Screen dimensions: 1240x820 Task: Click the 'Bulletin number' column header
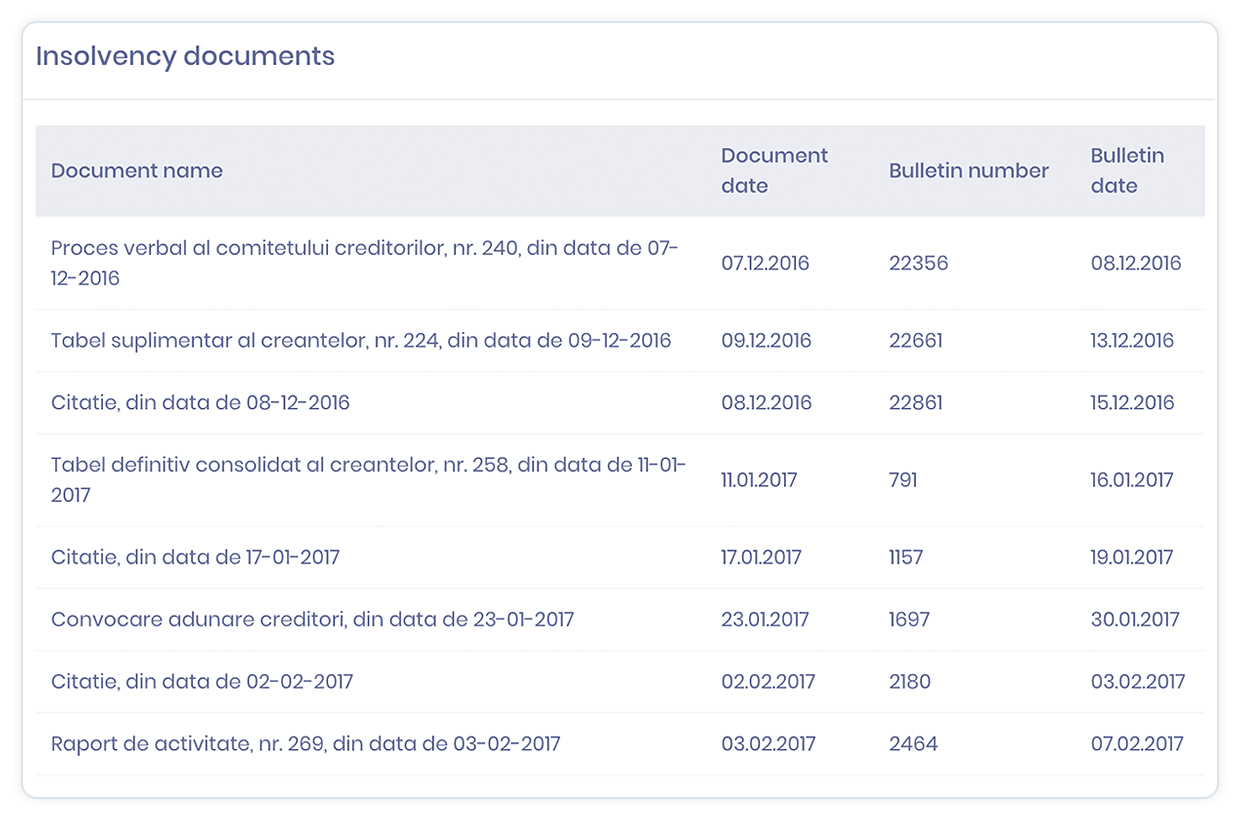coord(969,171)
